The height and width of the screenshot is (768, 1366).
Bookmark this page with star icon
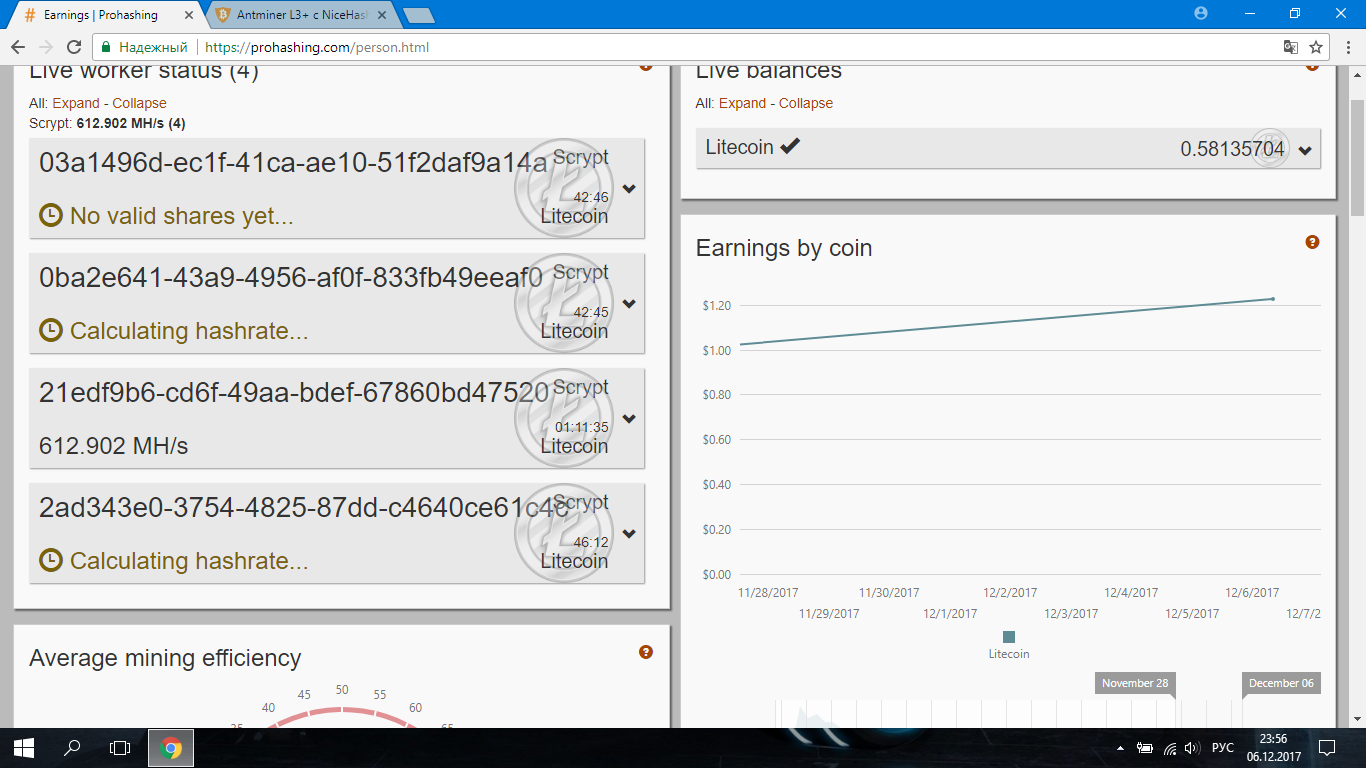pyautogui.click(x=1316, y=47)
